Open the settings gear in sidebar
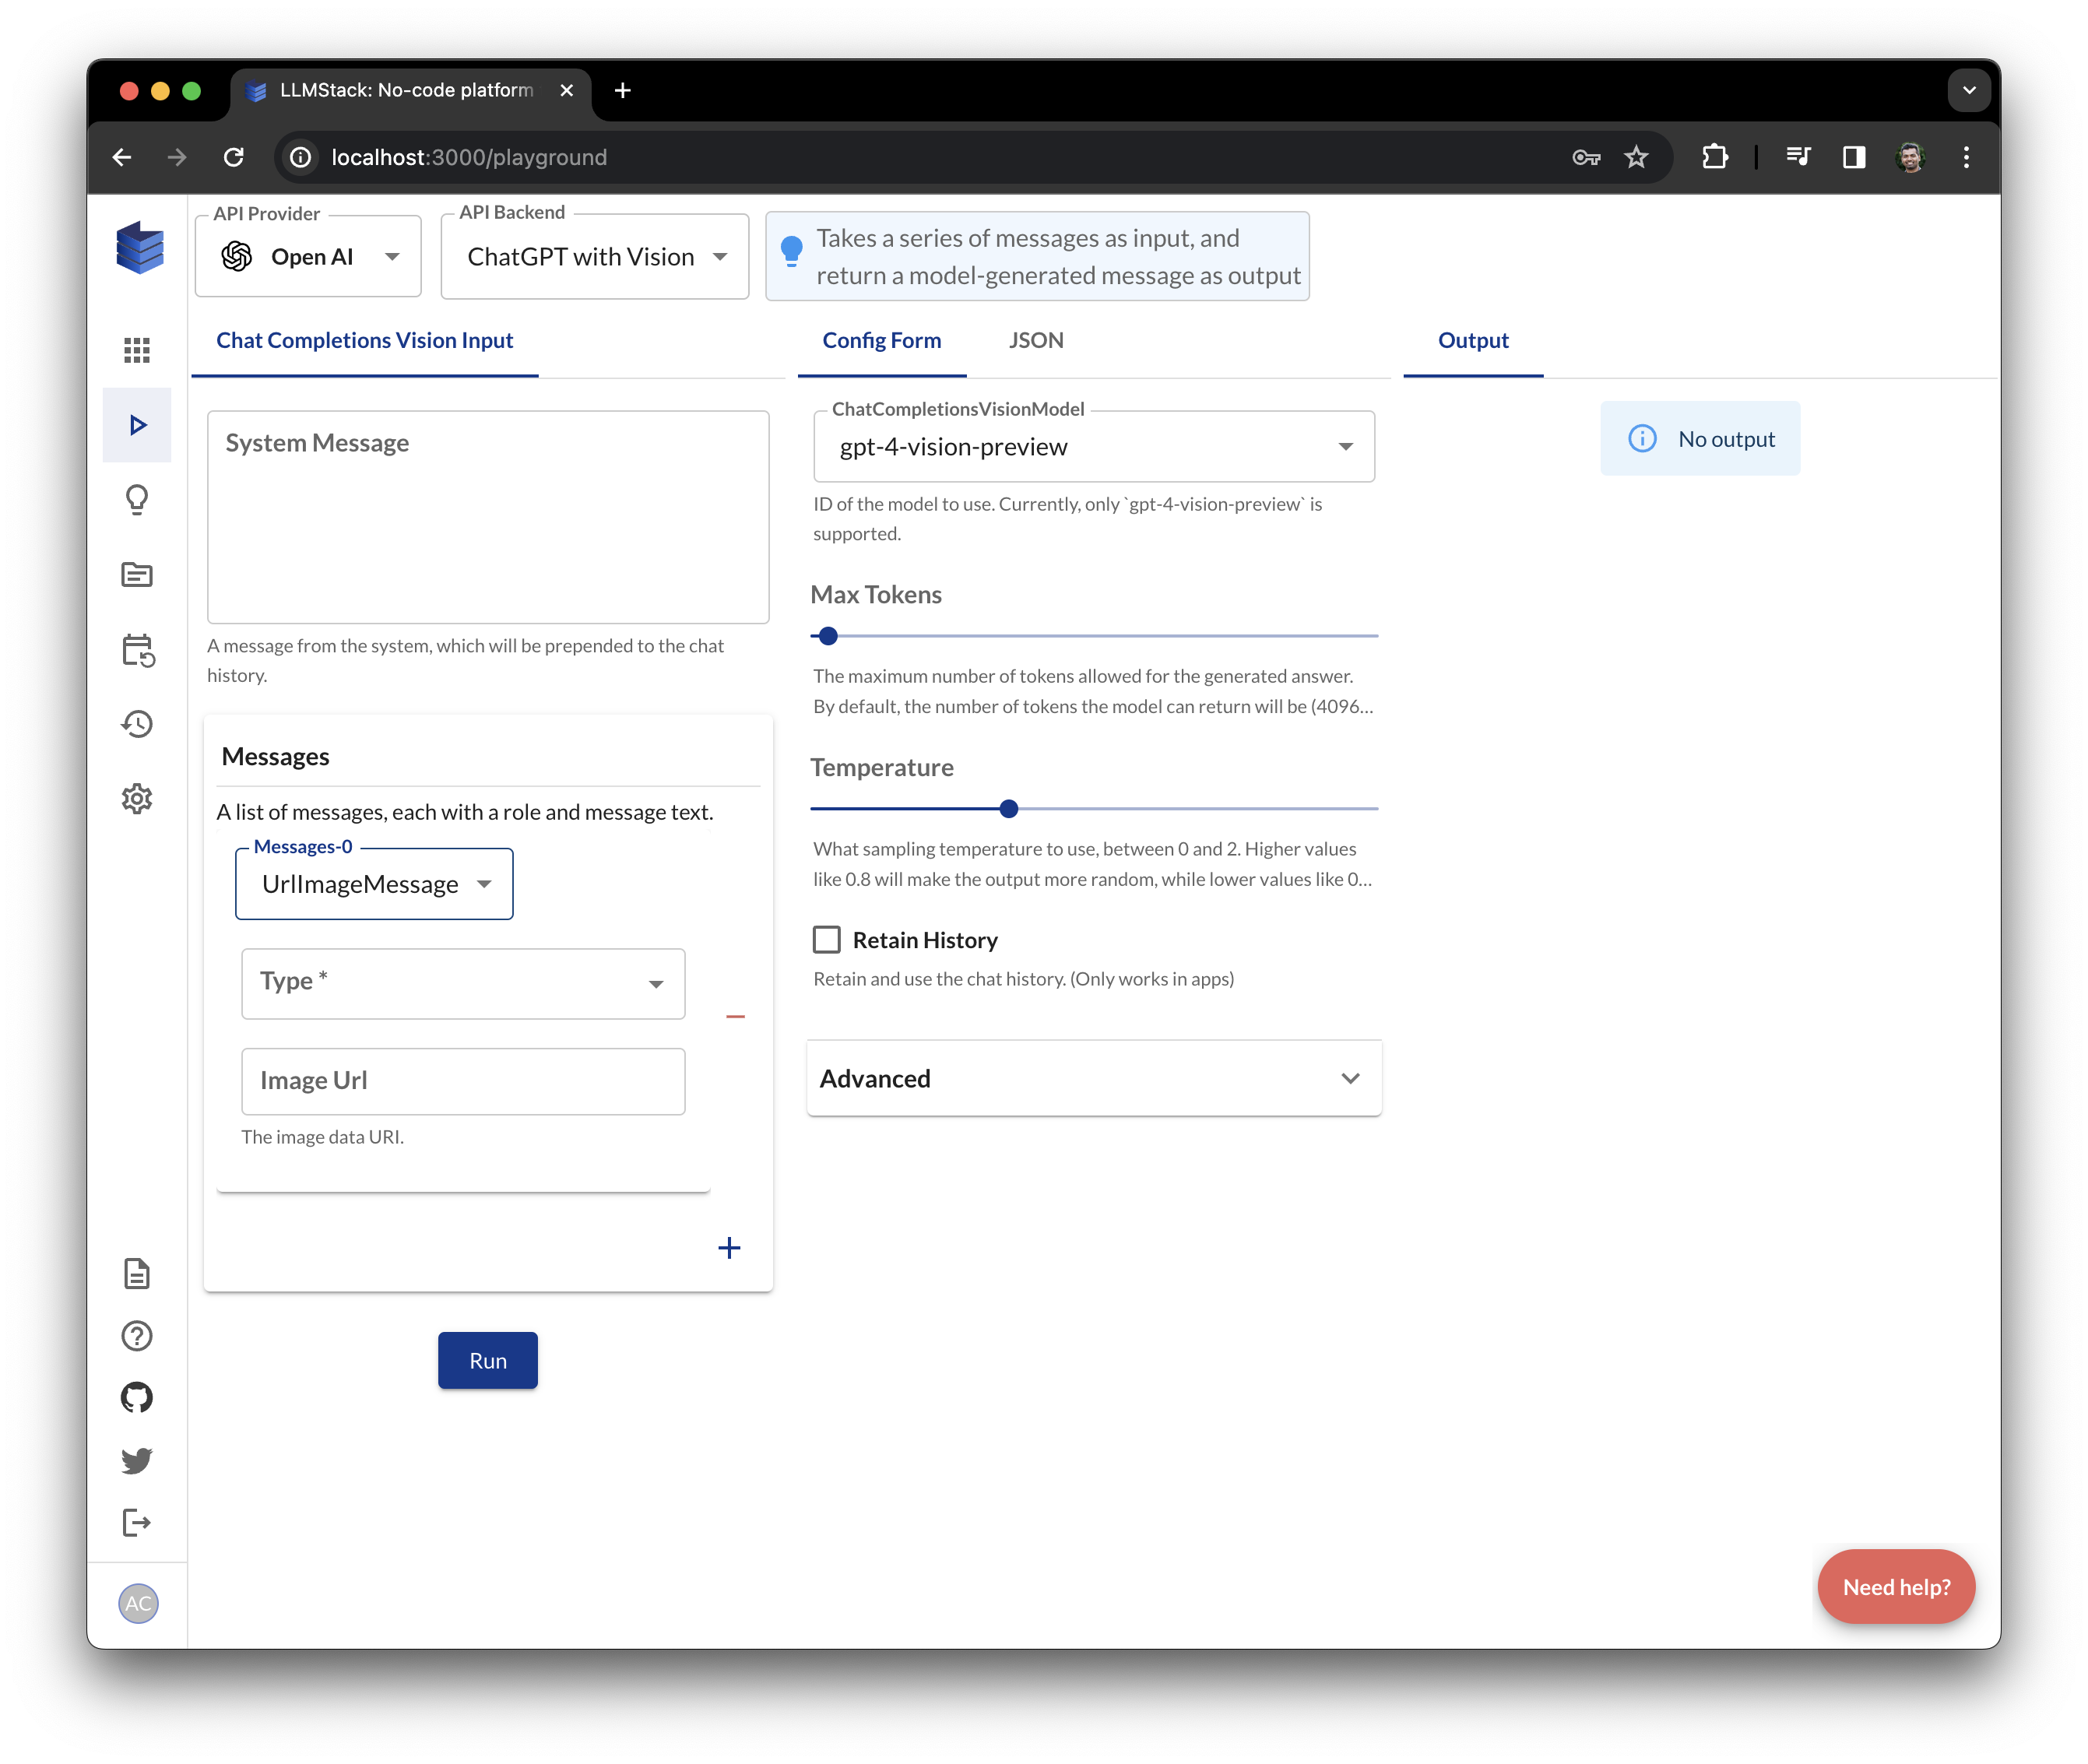 pyautogui.click(x=137, y=799)
